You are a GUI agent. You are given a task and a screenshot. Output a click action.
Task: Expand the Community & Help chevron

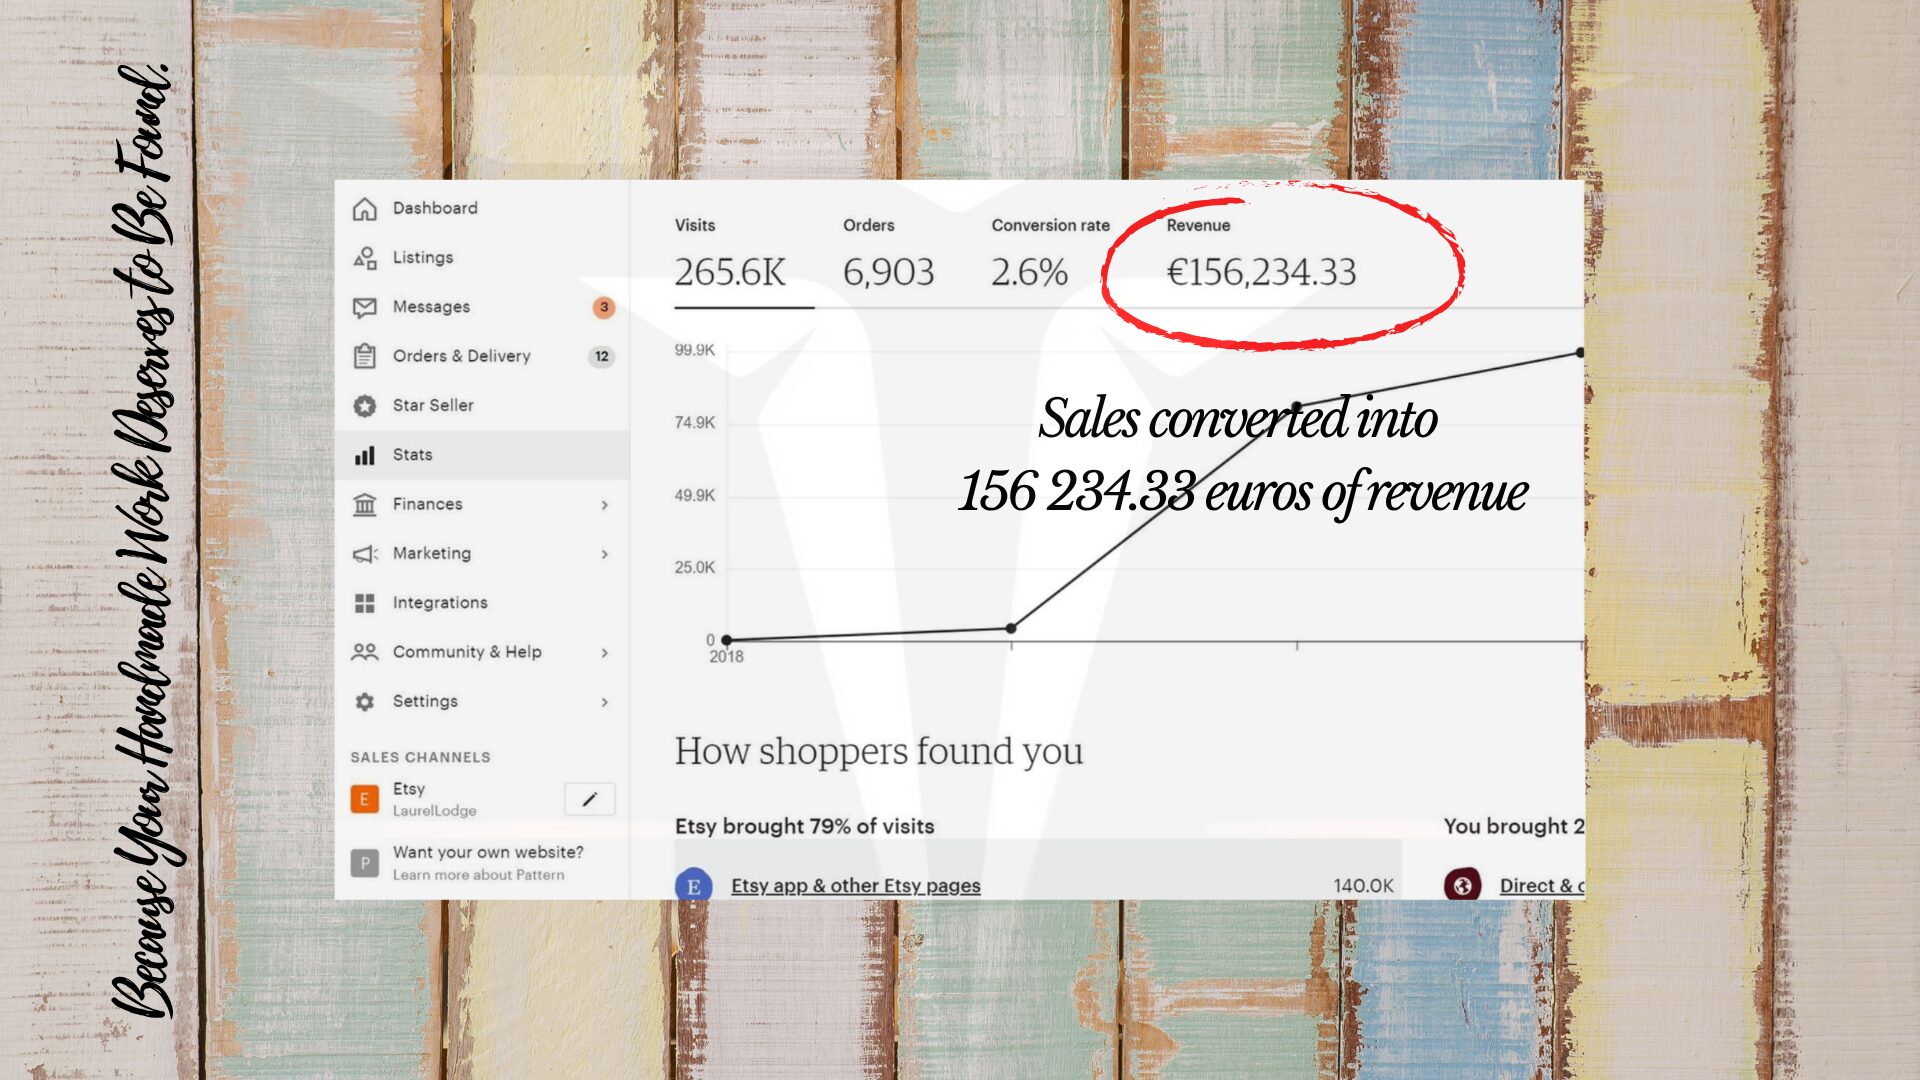click(x=605, y=653)
